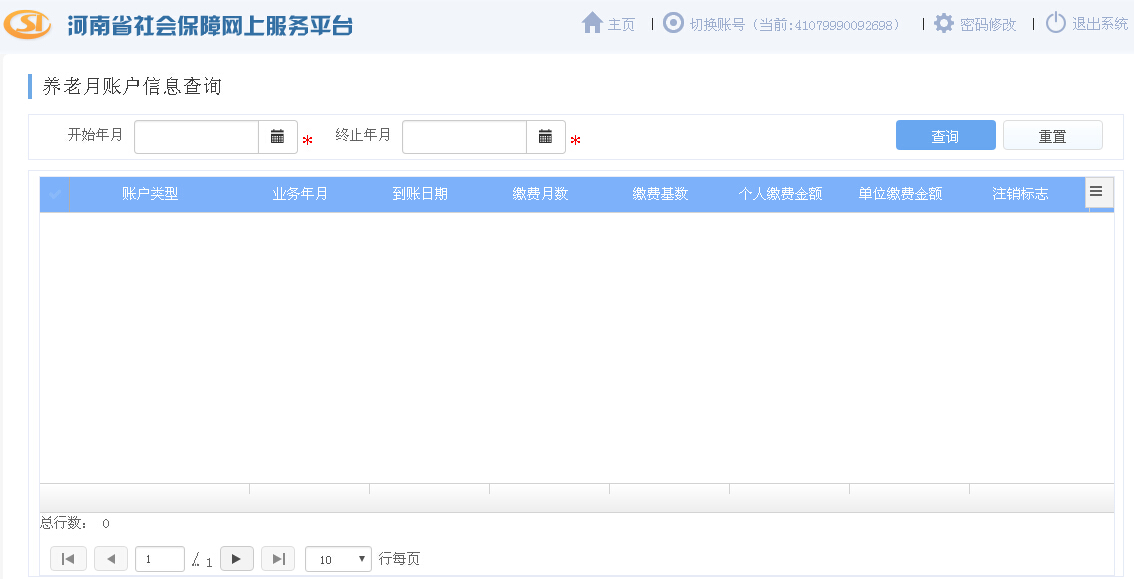This screenshot has height=579, width=1134.
Task: Go to the first page
Action: tap(68, 559)
